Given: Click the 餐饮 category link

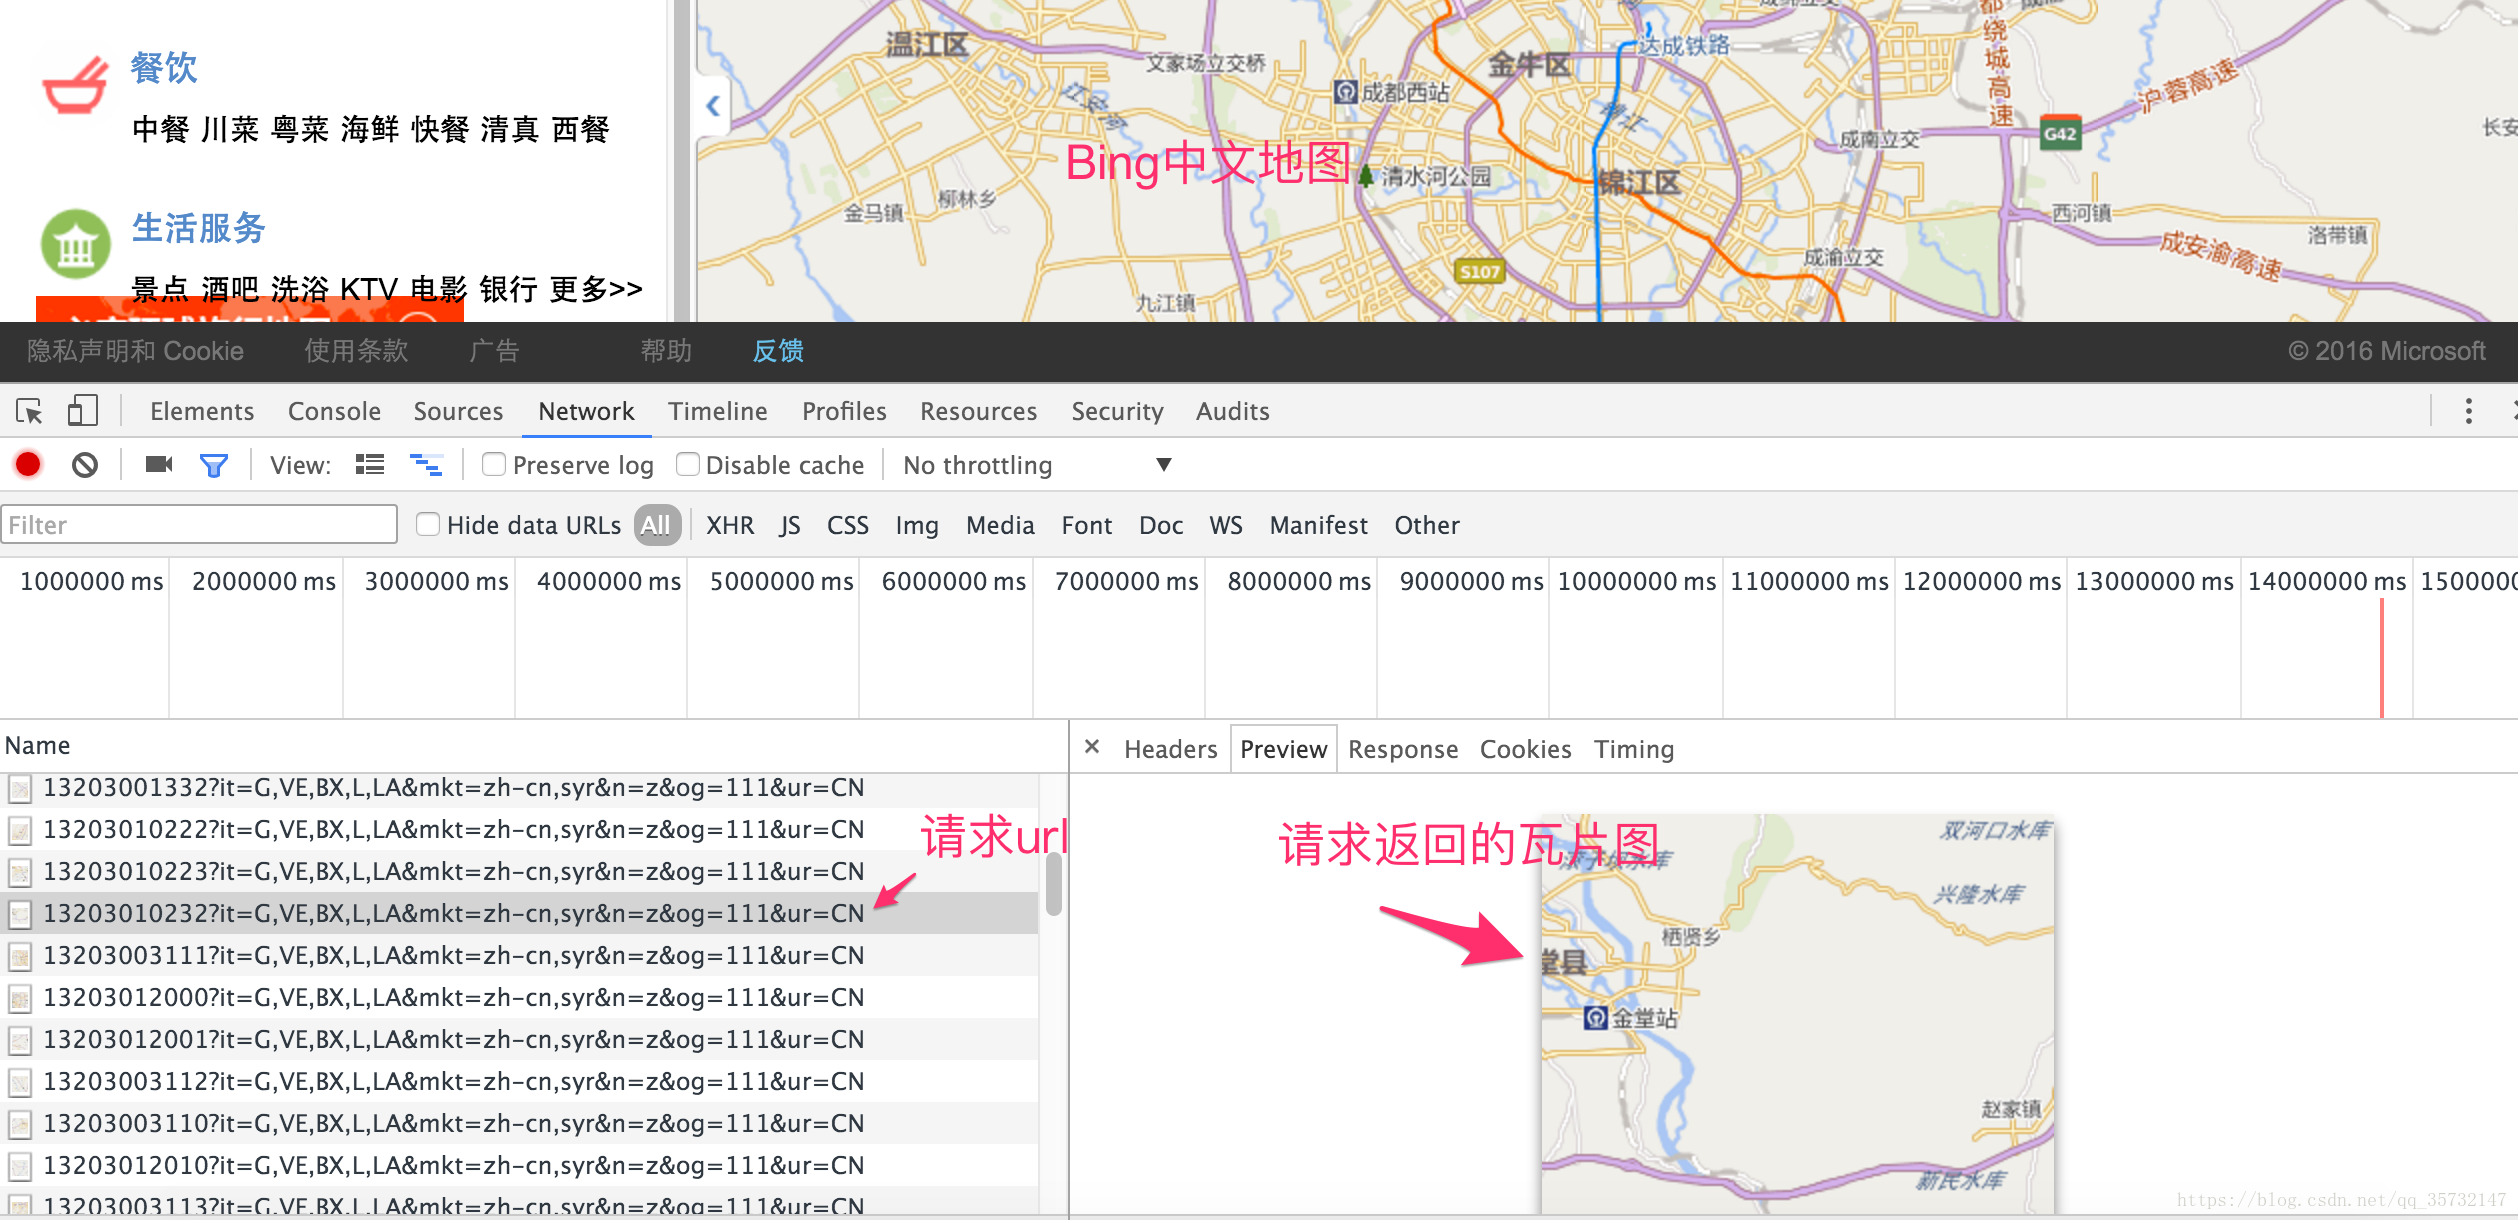Looking at the screenshot, I should 164,68.
